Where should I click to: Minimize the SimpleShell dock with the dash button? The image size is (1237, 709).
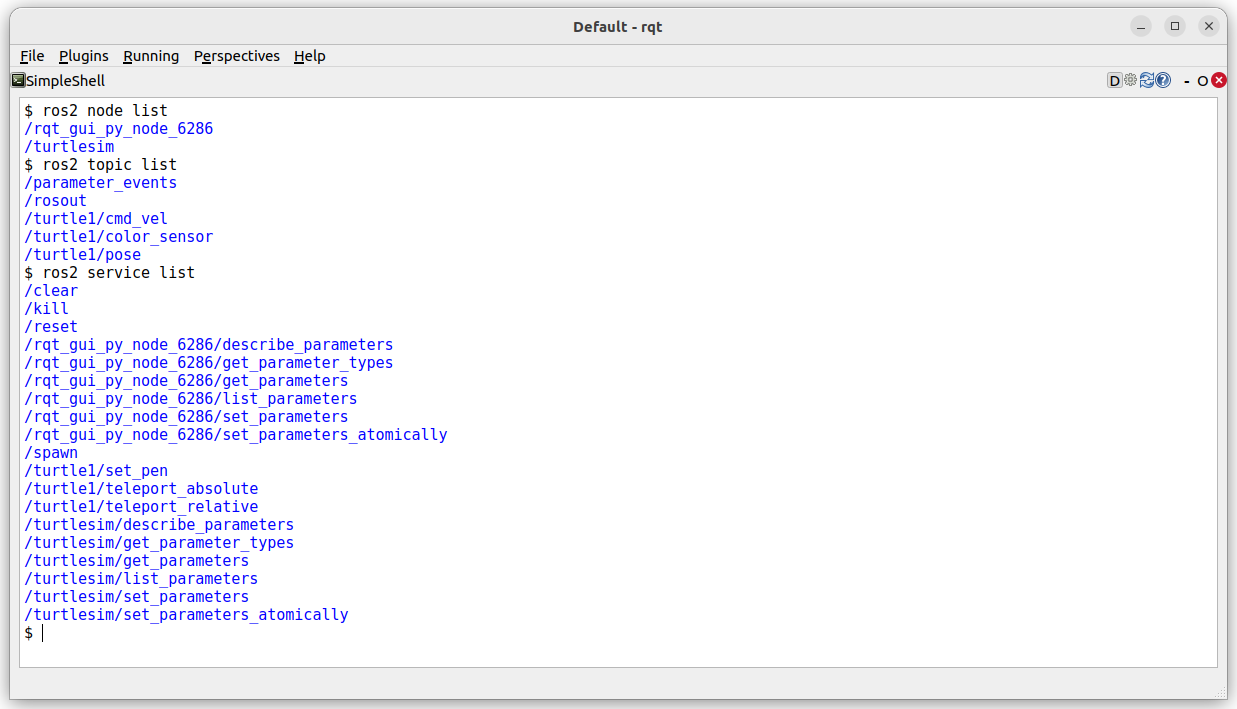click(x=1187, y=81)
